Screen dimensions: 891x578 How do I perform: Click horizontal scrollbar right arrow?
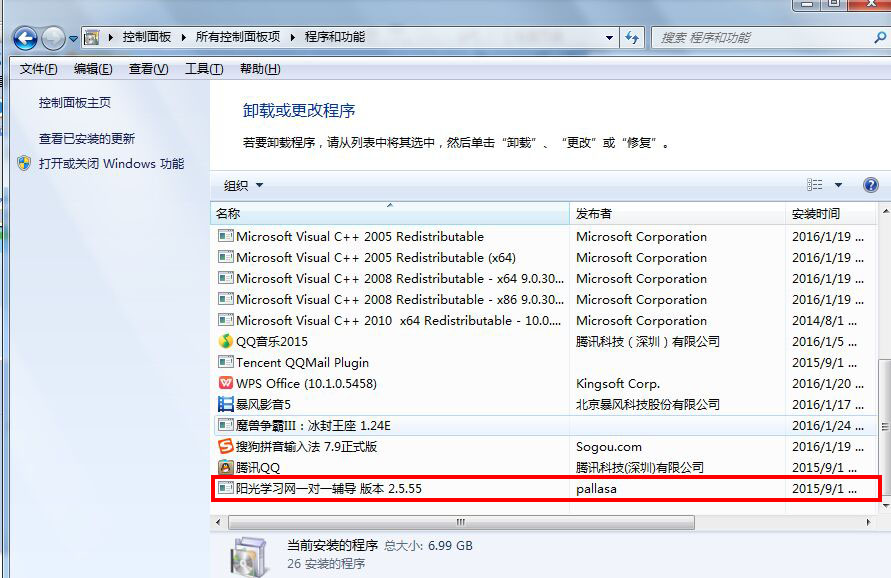click(x=868, y=522)
